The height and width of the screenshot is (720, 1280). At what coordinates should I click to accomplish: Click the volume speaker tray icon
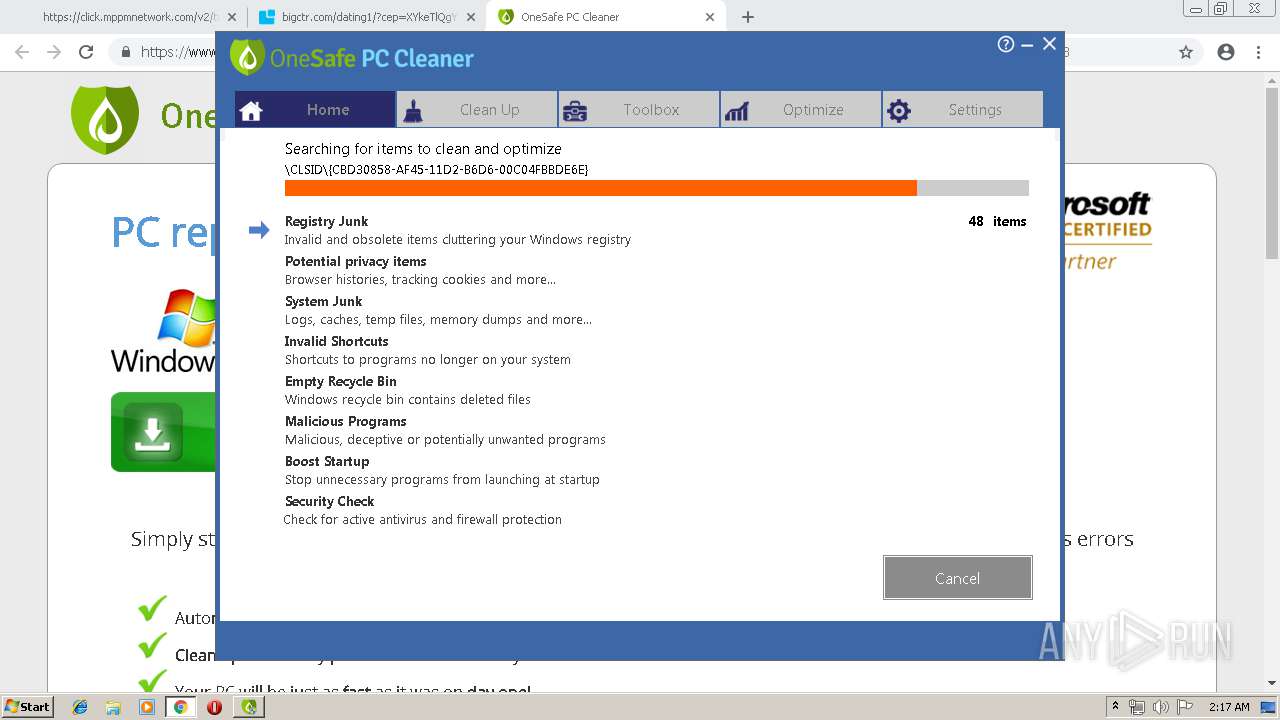coord(1159,707)
